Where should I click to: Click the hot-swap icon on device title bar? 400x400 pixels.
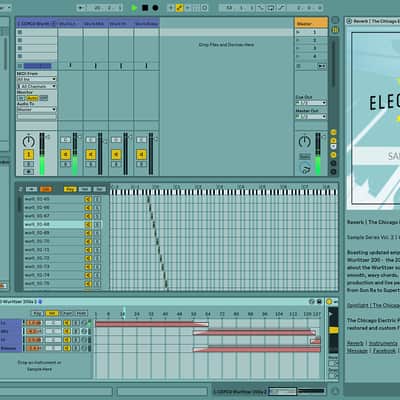tap(312, 302)
